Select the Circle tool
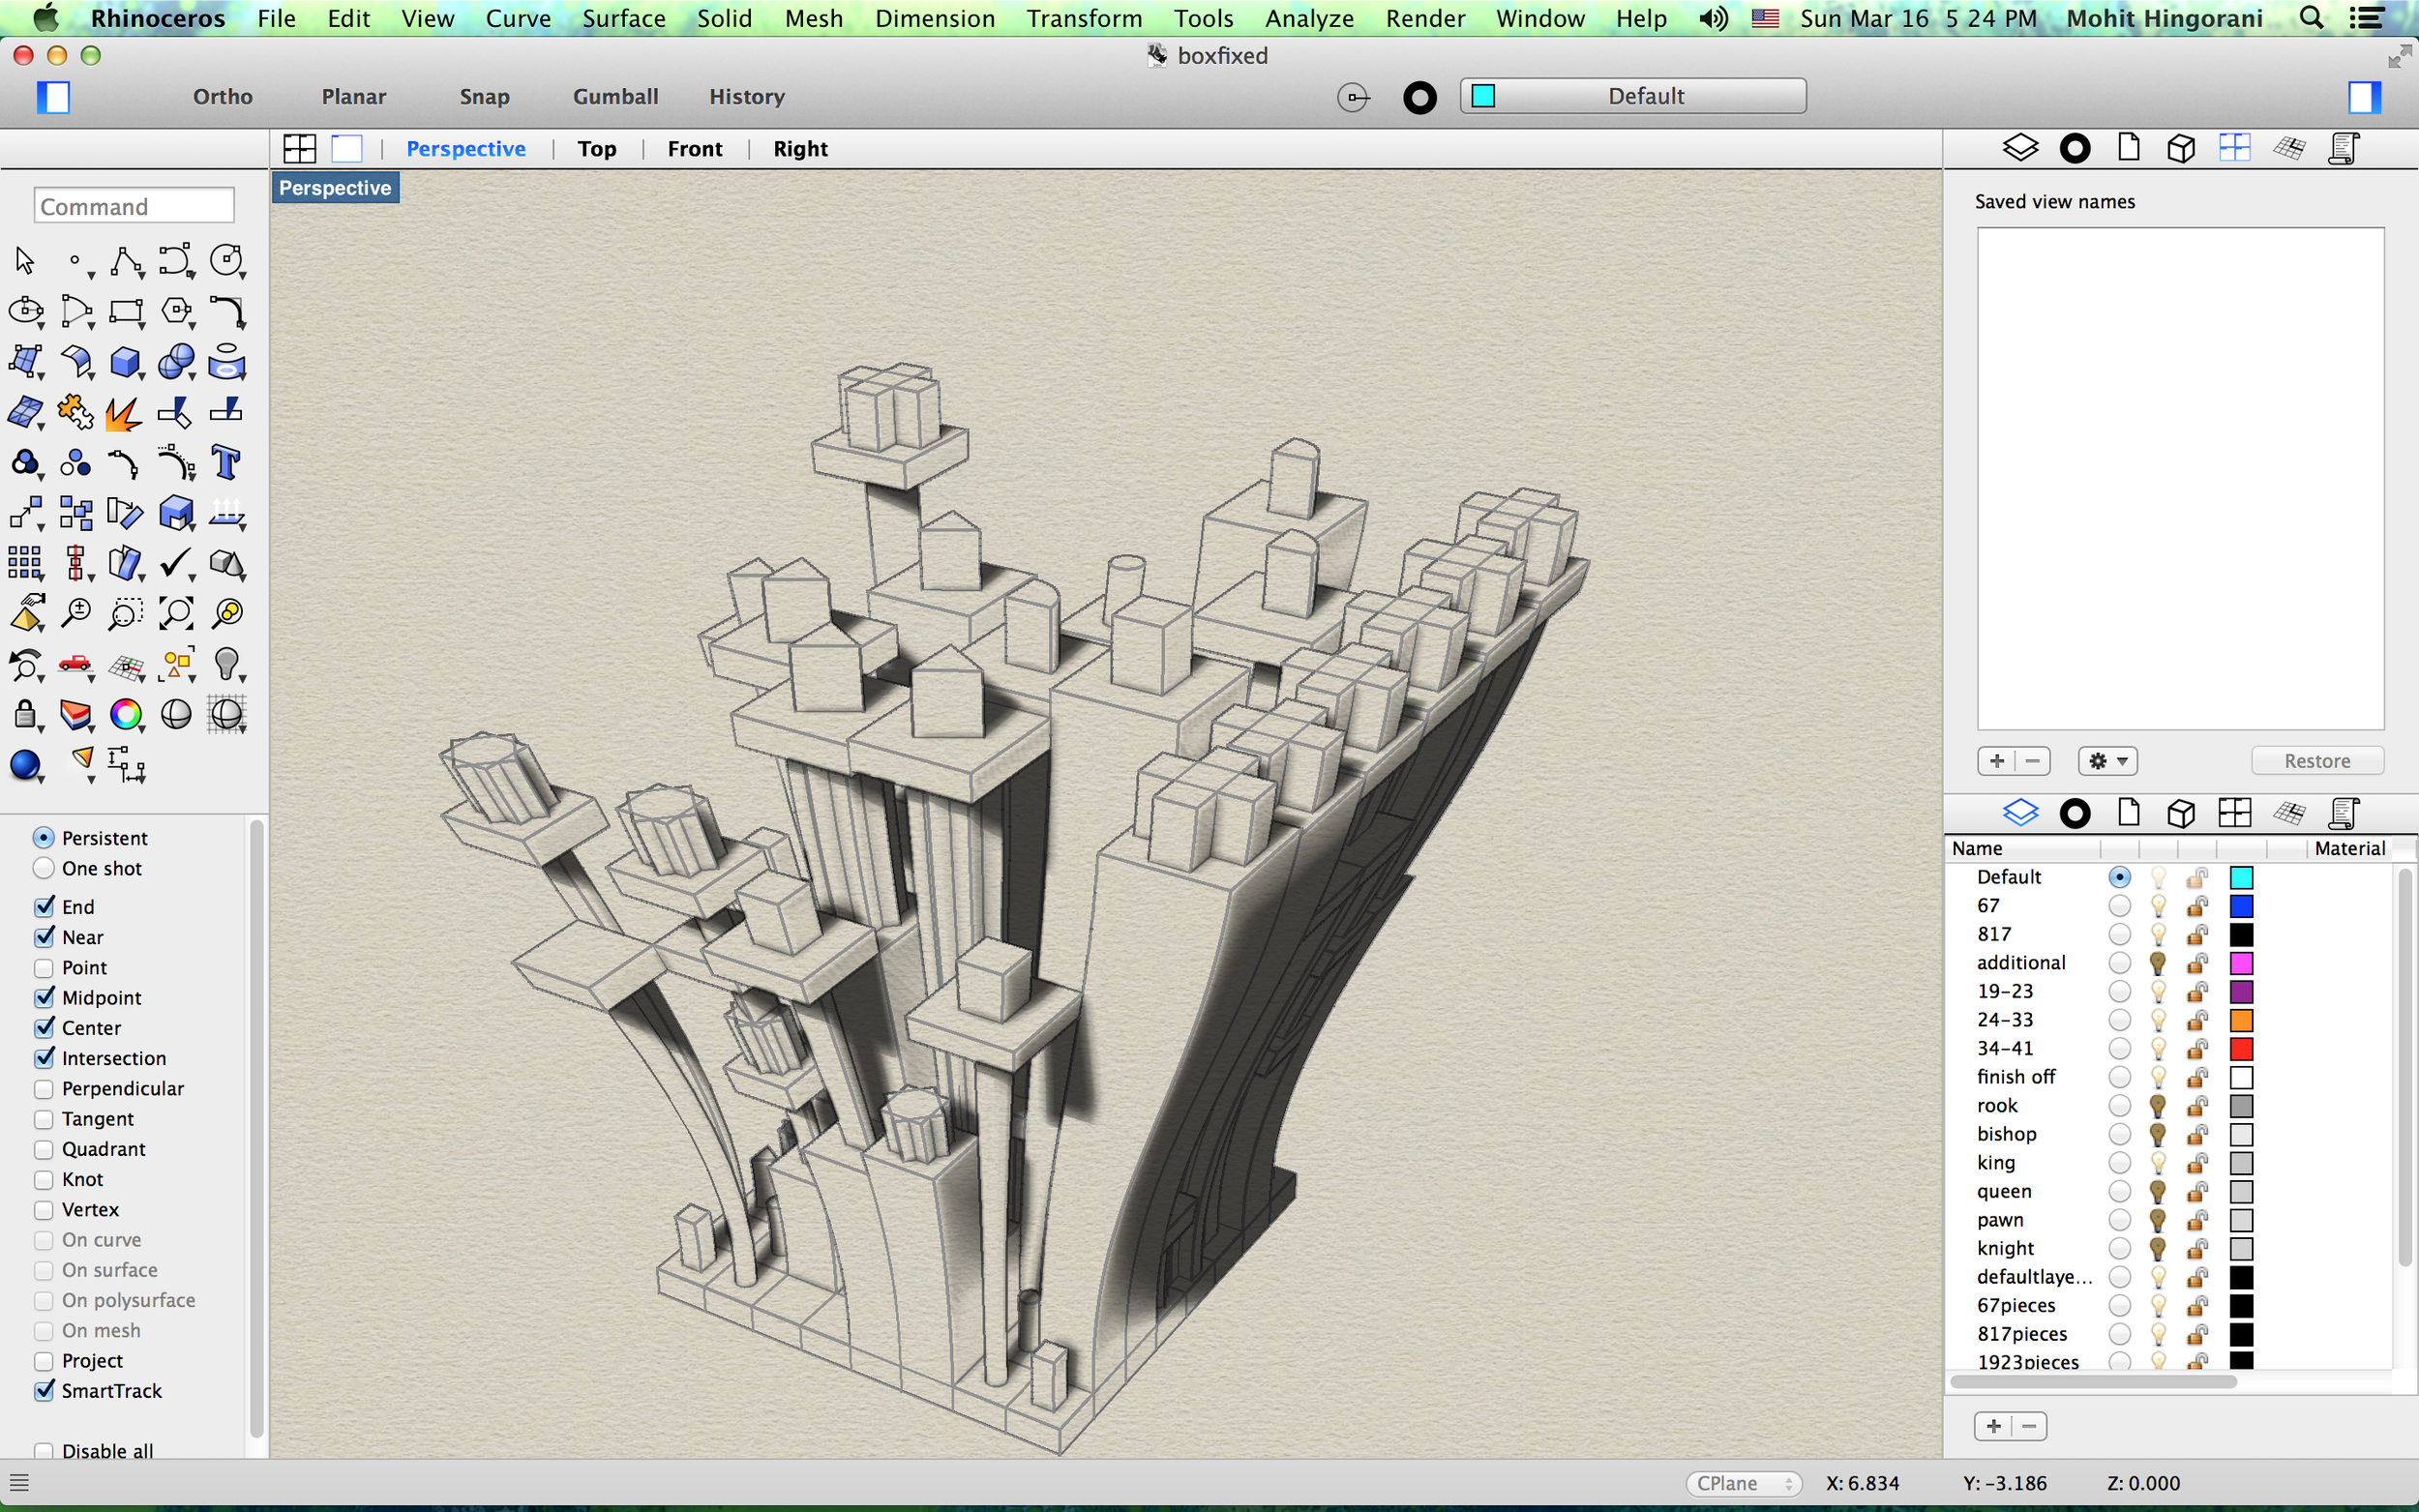Screen dimensions: 2419x1512 coord(227,260)
